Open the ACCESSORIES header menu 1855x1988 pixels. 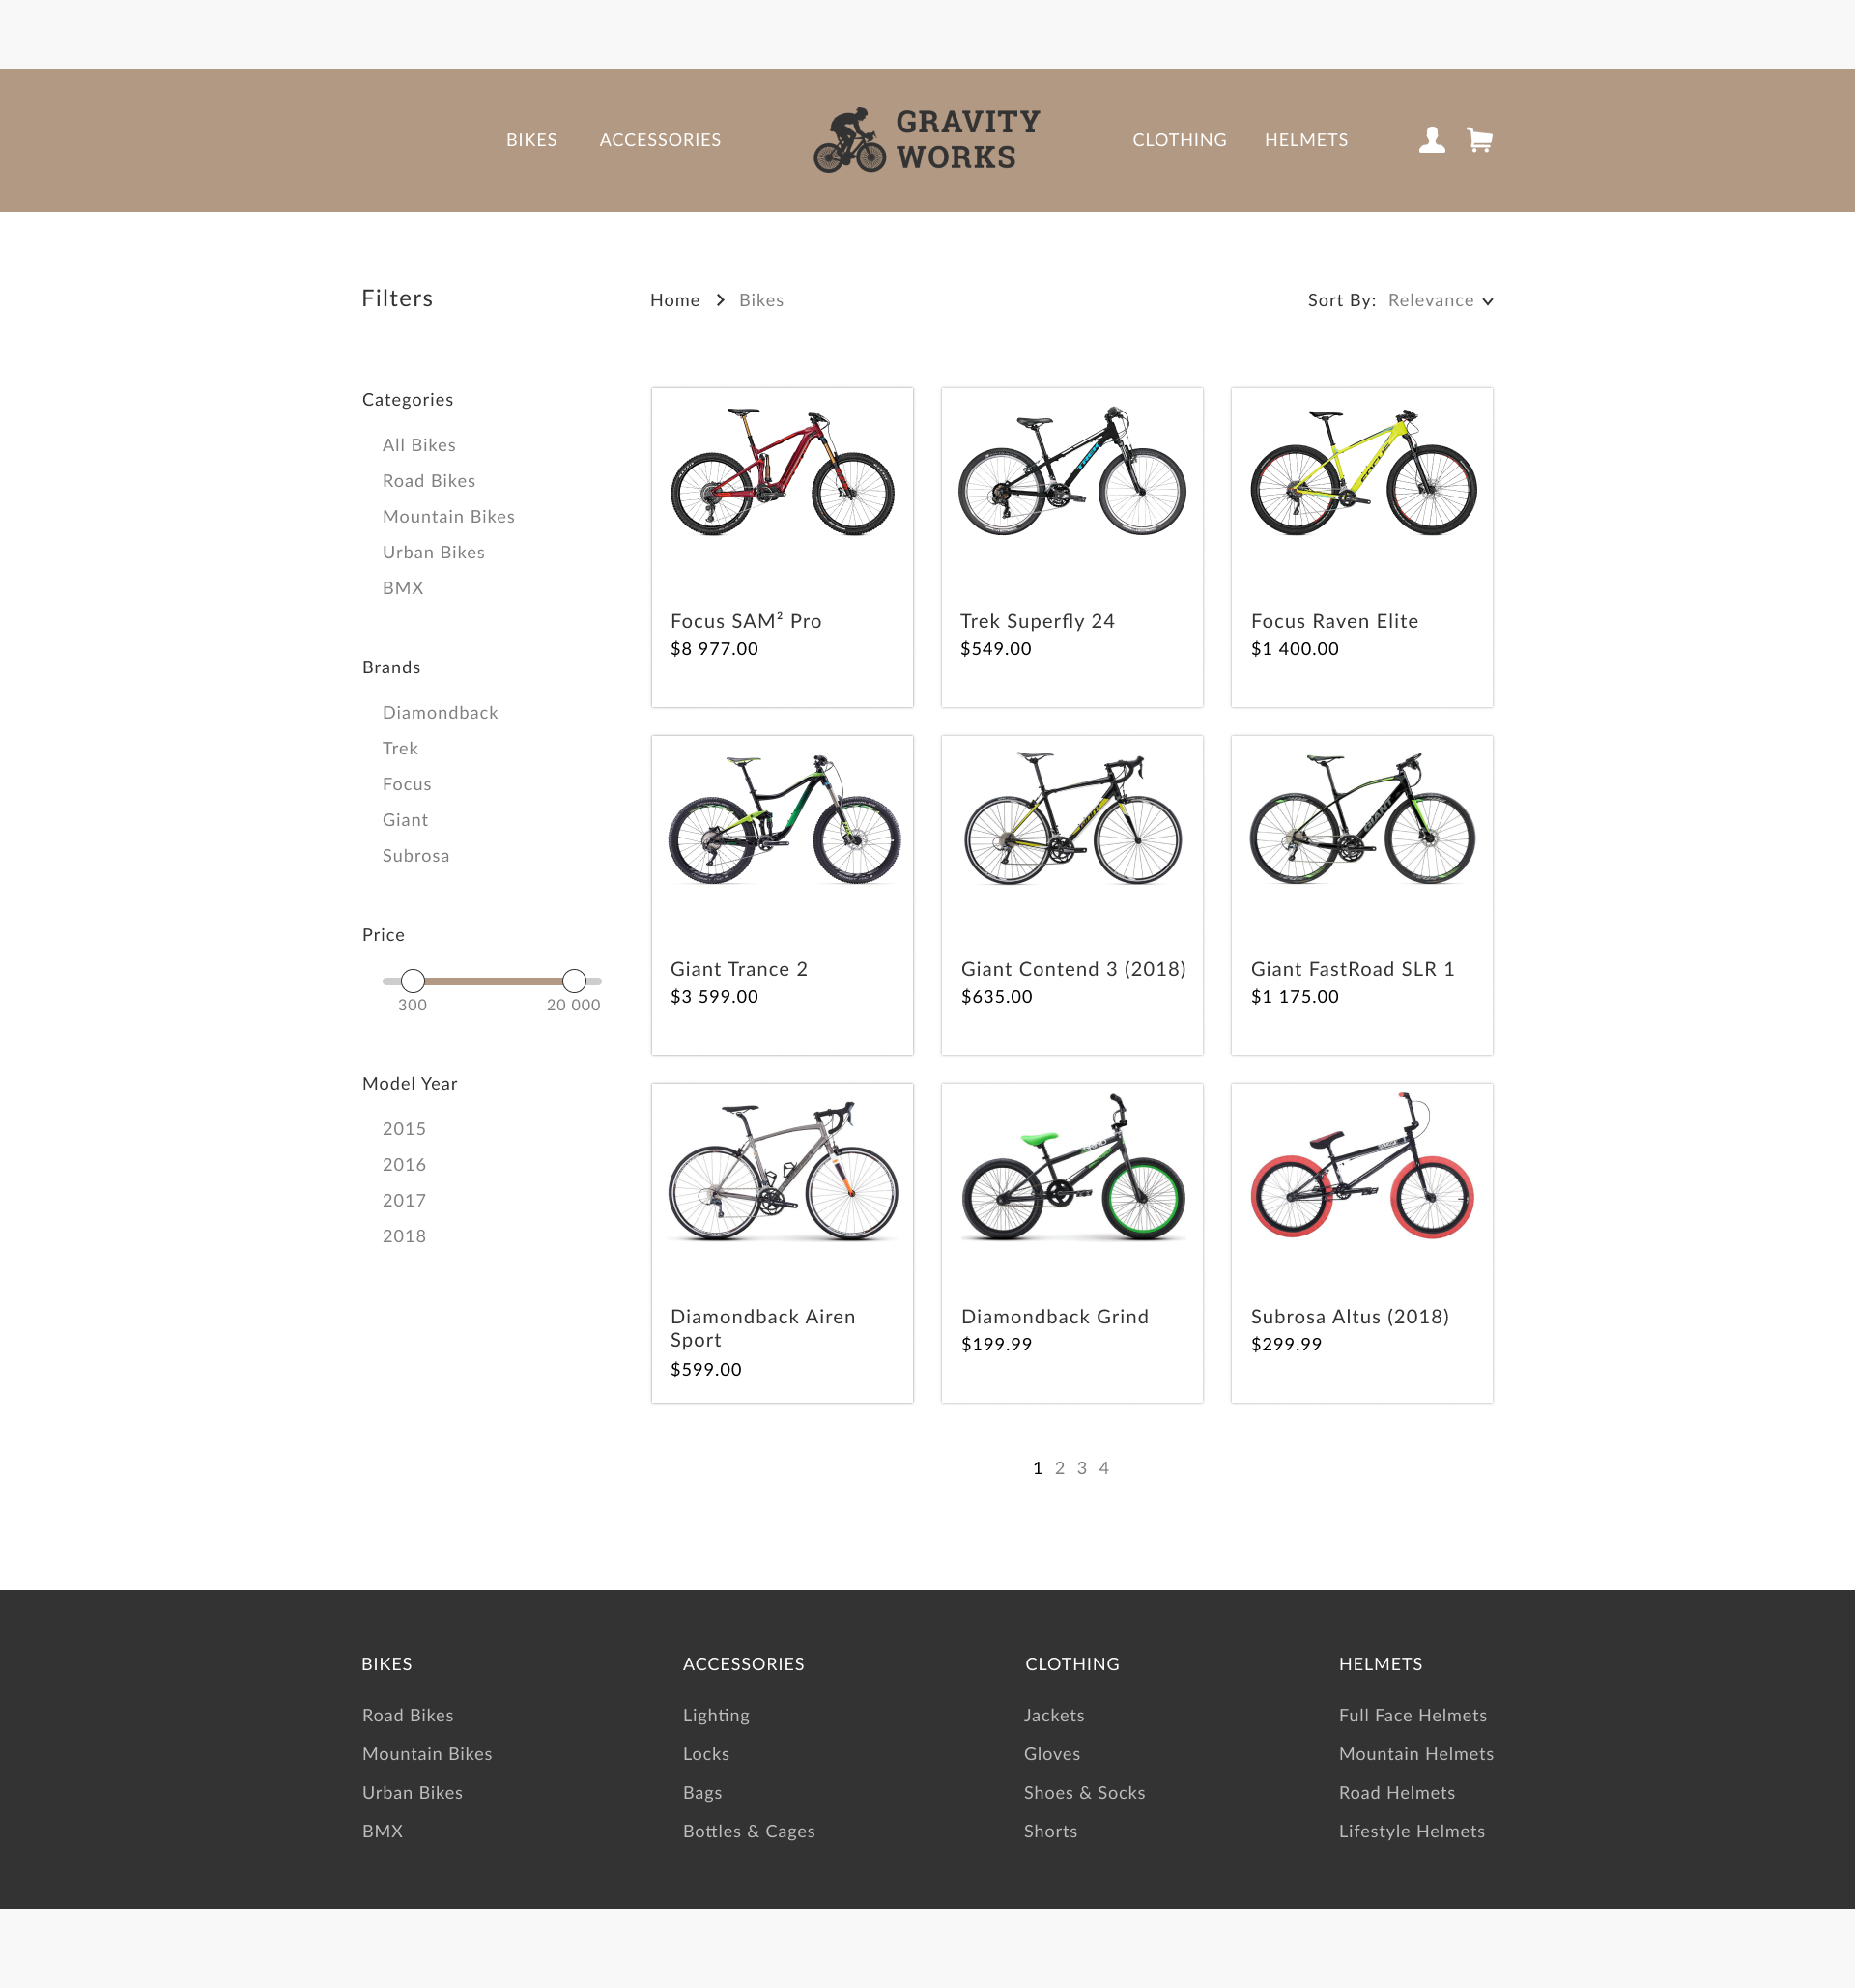click(x=660, y=140)
